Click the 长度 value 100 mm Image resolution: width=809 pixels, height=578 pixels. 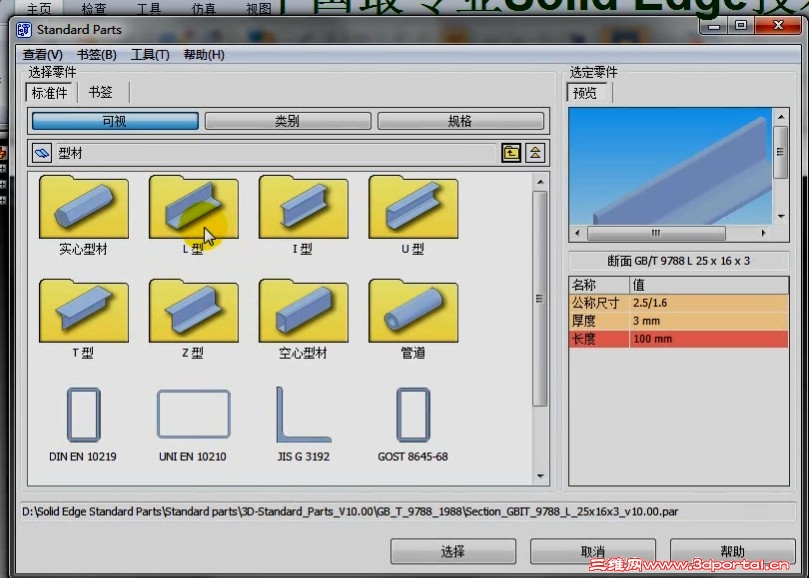pos(709,339)
